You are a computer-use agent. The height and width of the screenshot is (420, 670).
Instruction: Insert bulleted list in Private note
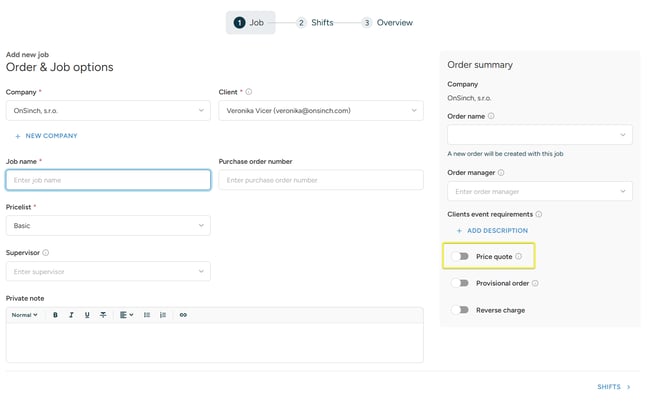147,315
